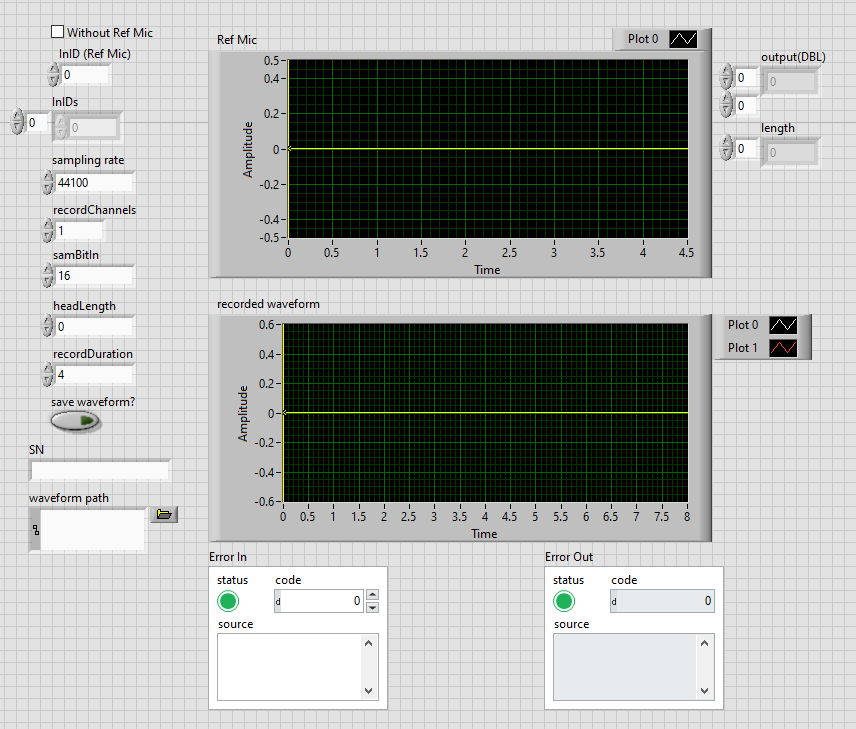Click the SN text input field
This screenshot has width=856, height=729.
[x=100, y=470]
